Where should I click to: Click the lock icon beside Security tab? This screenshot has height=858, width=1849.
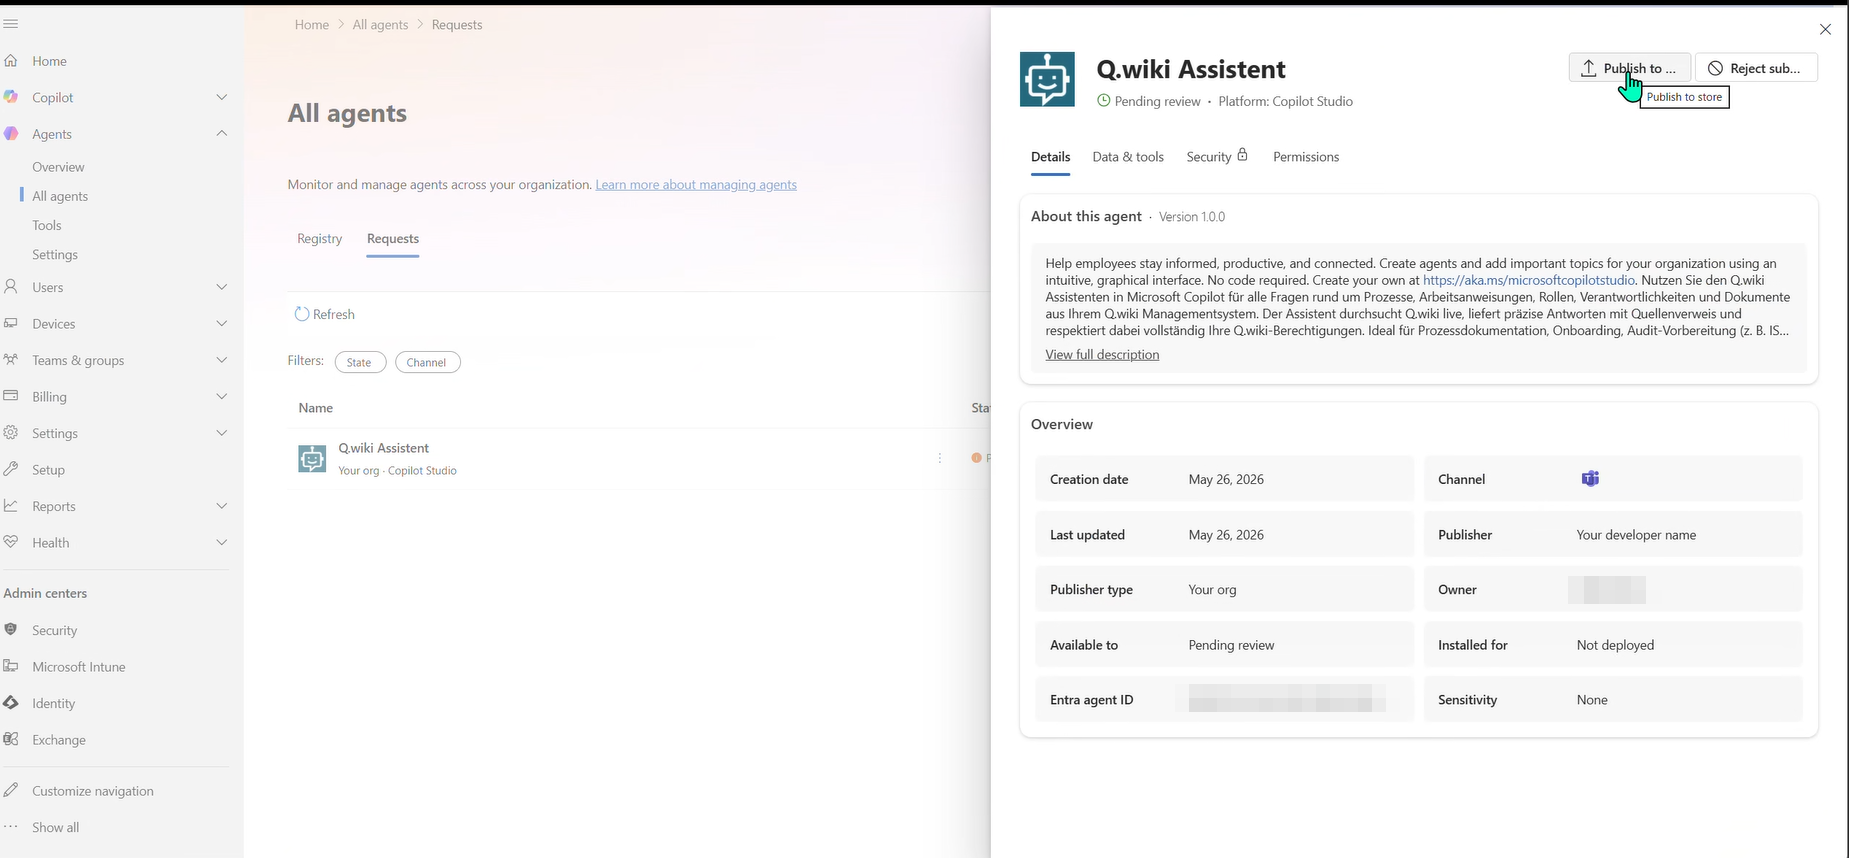tap(1243, 155)
